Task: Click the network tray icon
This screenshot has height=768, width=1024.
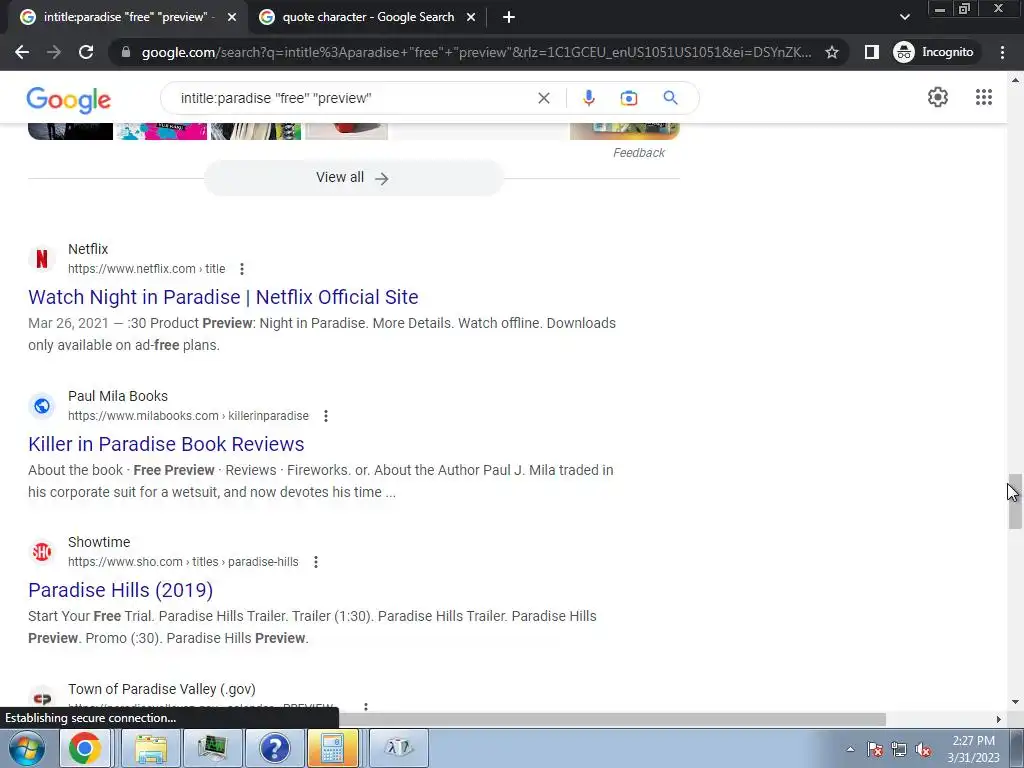Action: [899, 750]
